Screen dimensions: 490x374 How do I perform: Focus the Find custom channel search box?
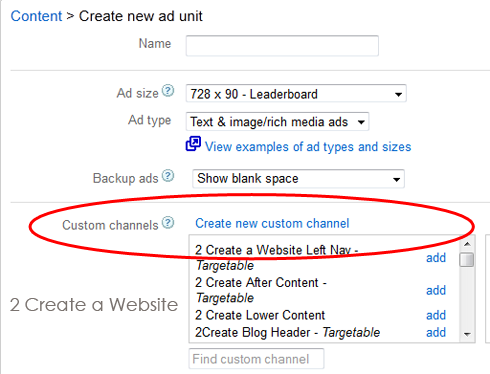click(x=256, y=359)
